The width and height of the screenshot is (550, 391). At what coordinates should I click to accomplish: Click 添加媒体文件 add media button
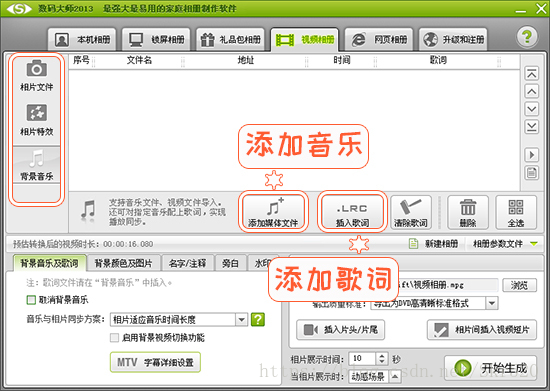(273, 213)
